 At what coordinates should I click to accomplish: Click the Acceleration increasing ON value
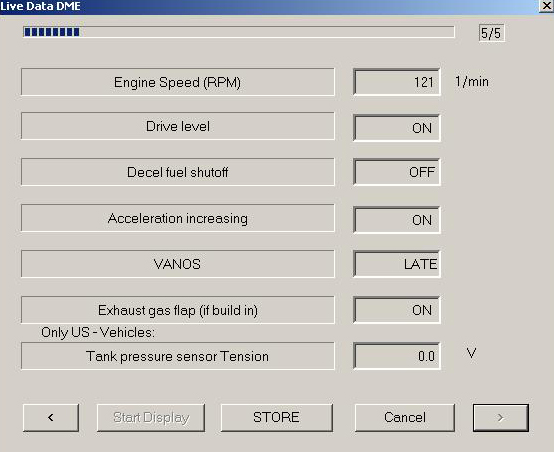click(397, 220)
